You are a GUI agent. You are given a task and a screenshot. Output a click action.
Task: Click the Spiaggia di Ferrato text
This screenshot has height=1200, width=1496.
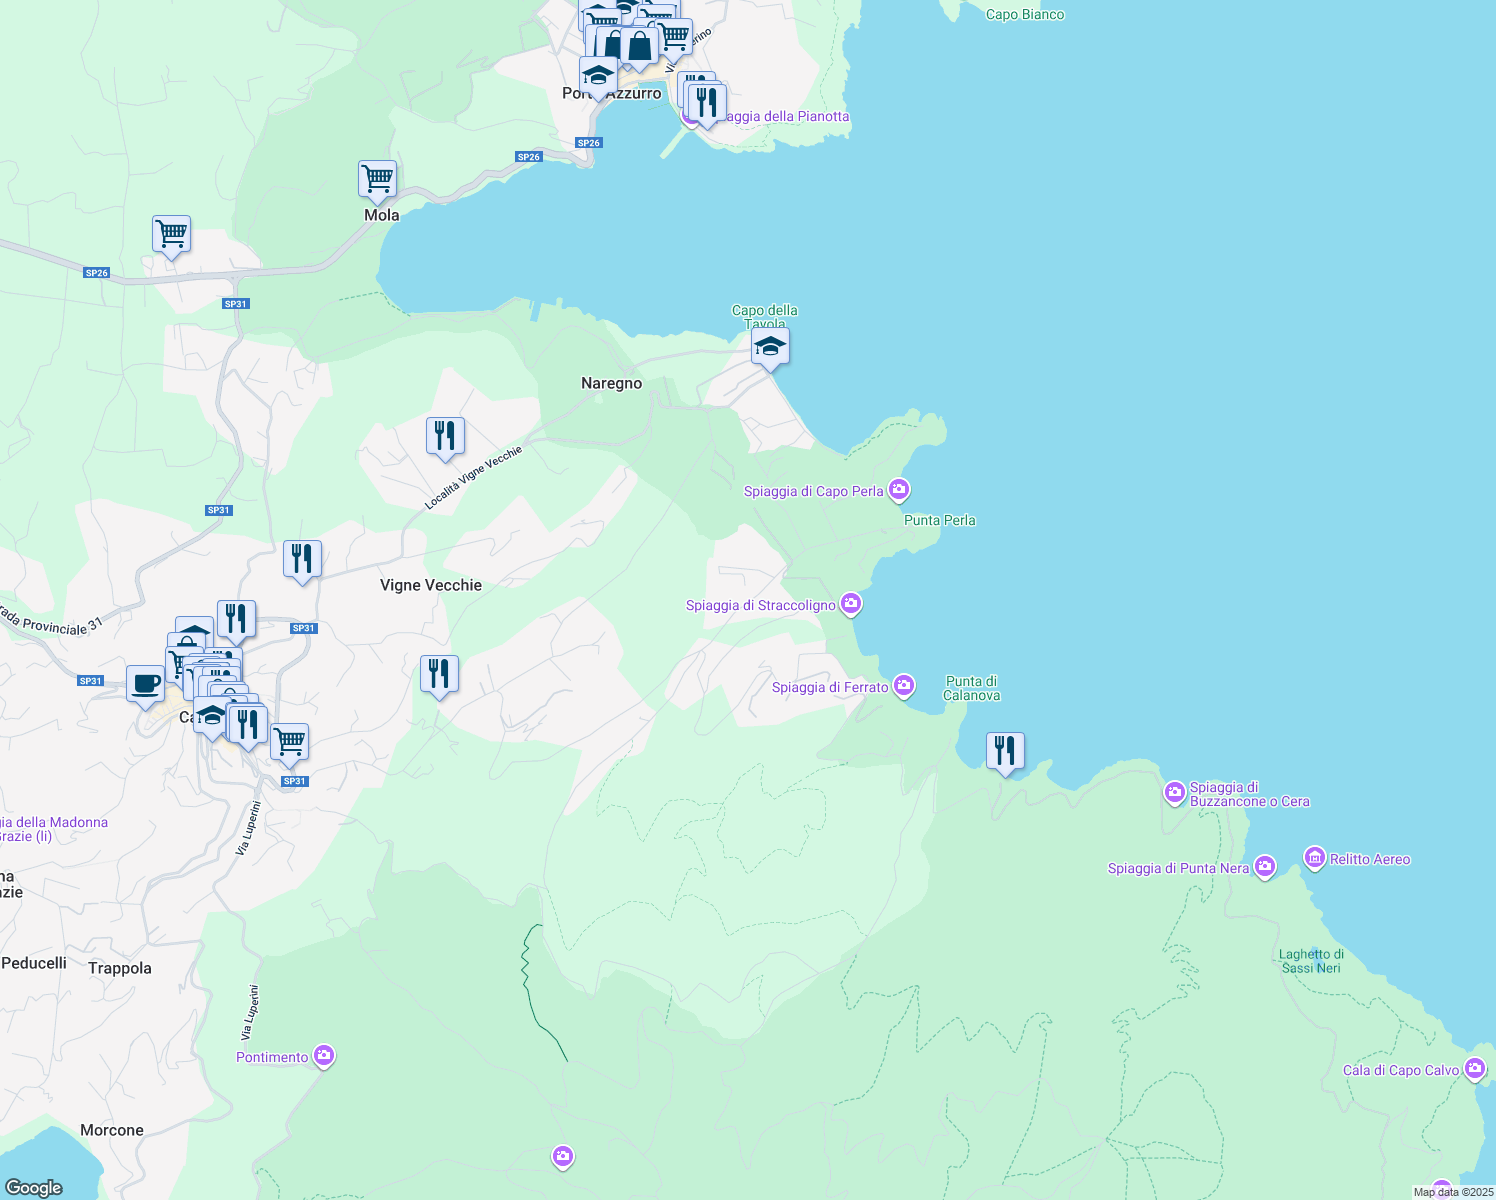click(830, 687)
